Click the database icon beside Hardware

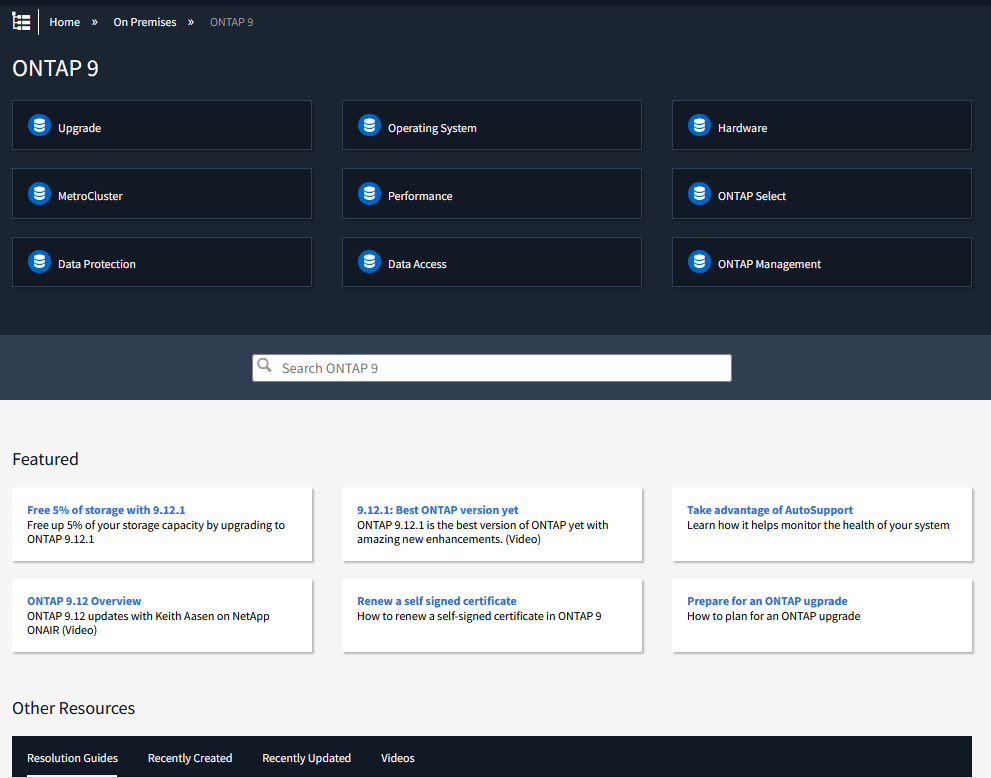click(x=699, y=126)
